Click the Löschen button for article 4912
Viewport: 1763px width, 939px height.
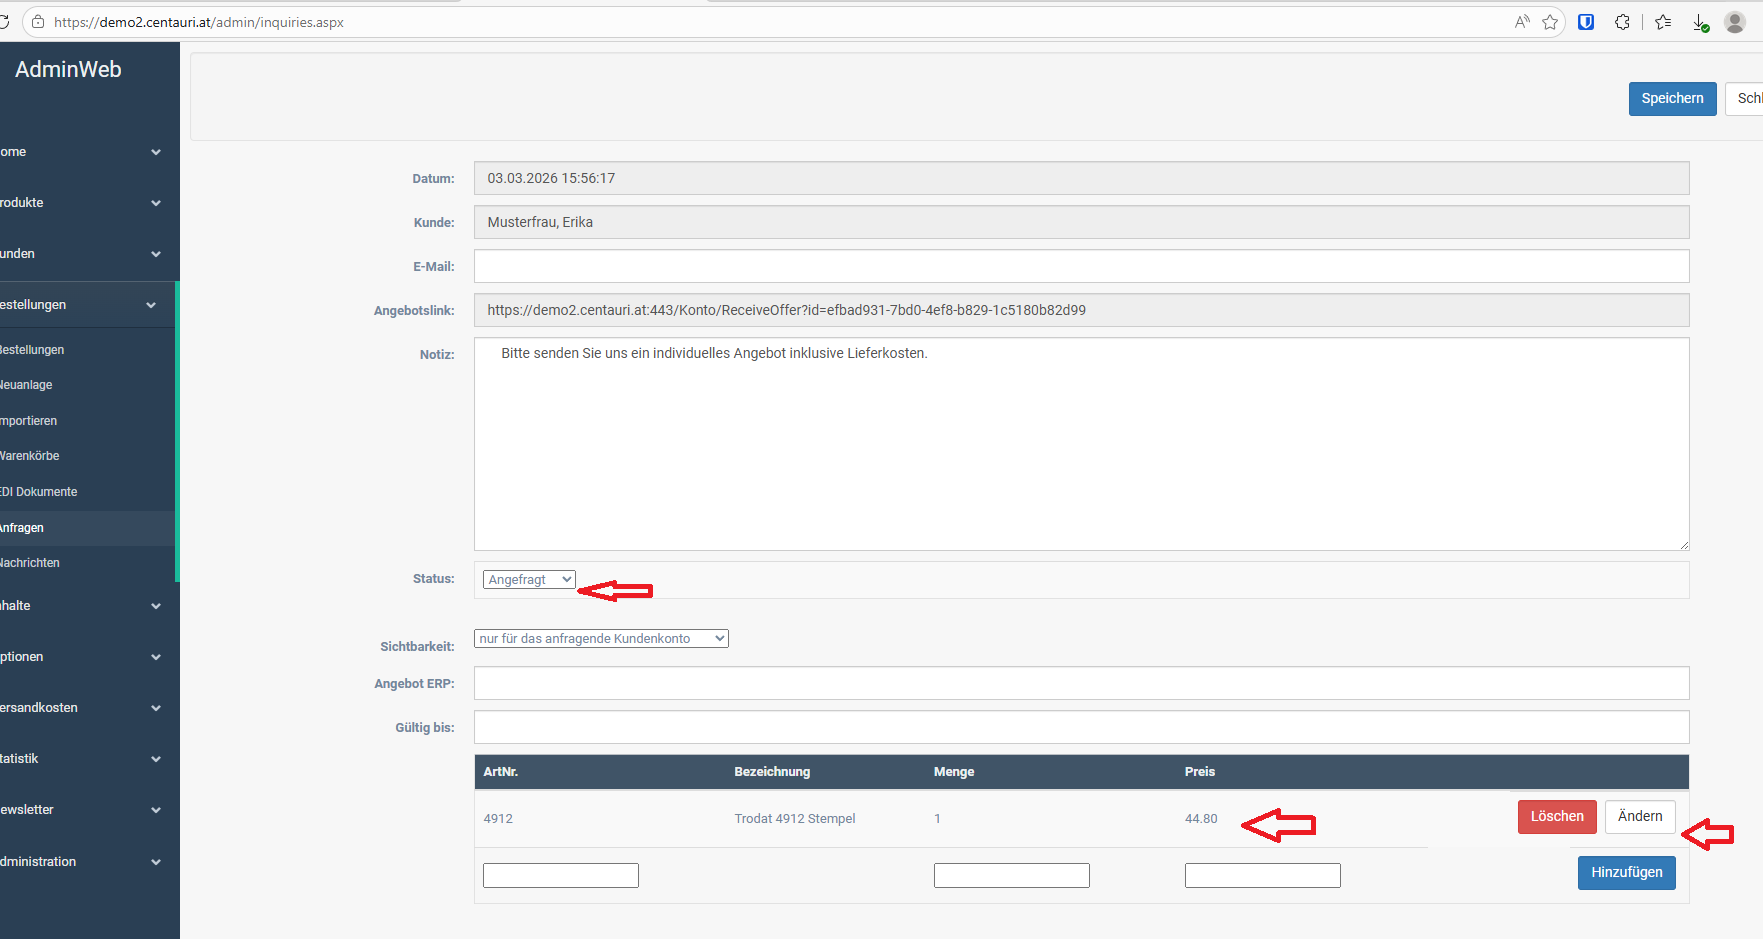click(x=1557, y=817)
